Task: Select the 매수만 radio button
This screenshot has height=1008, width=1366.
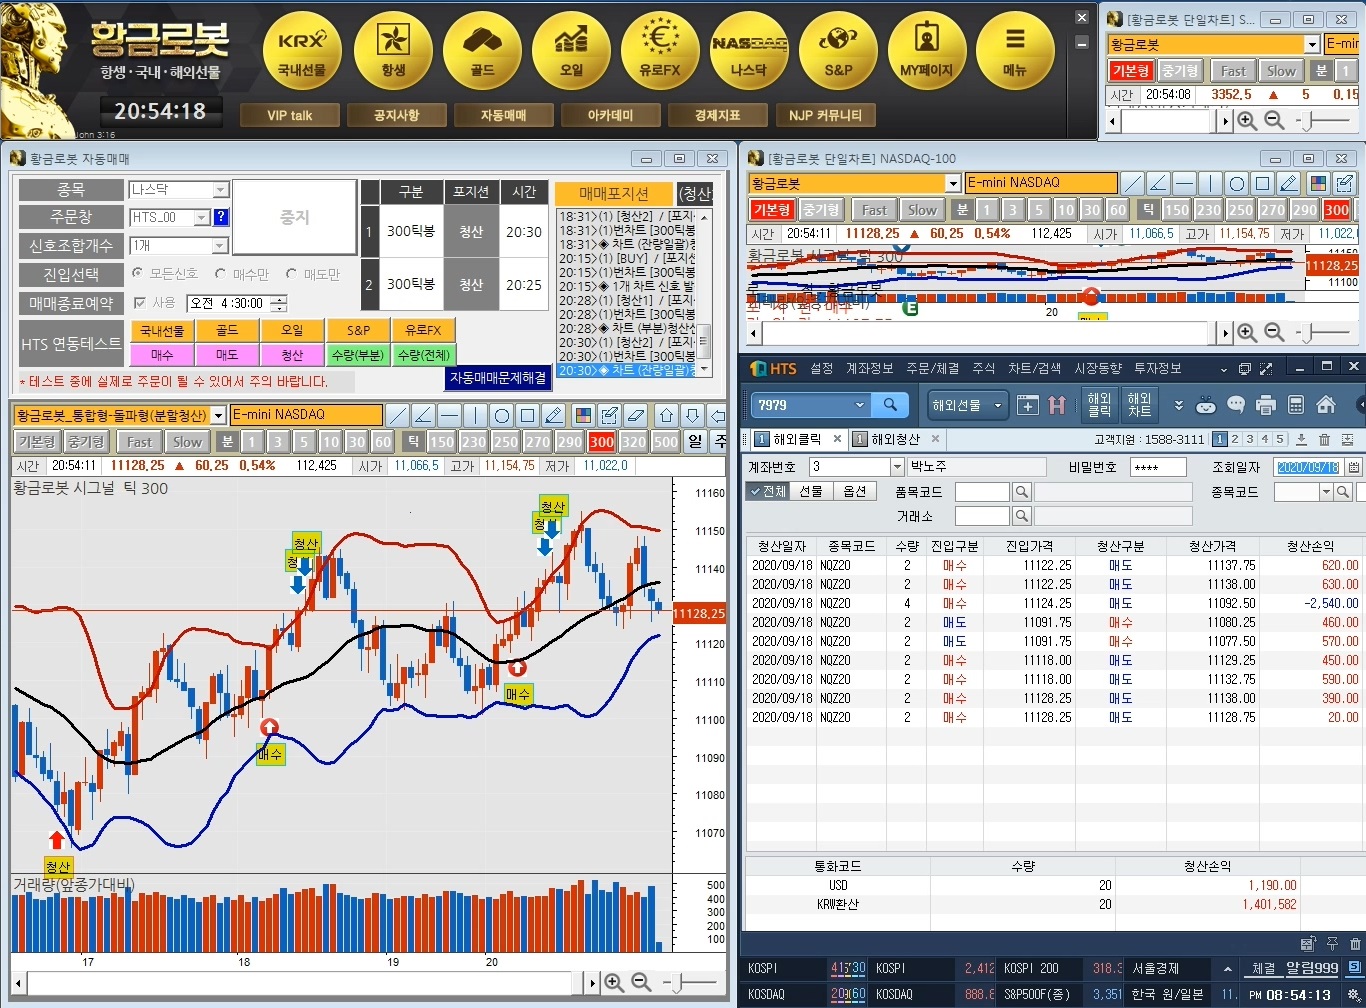Action: [221, 273]
